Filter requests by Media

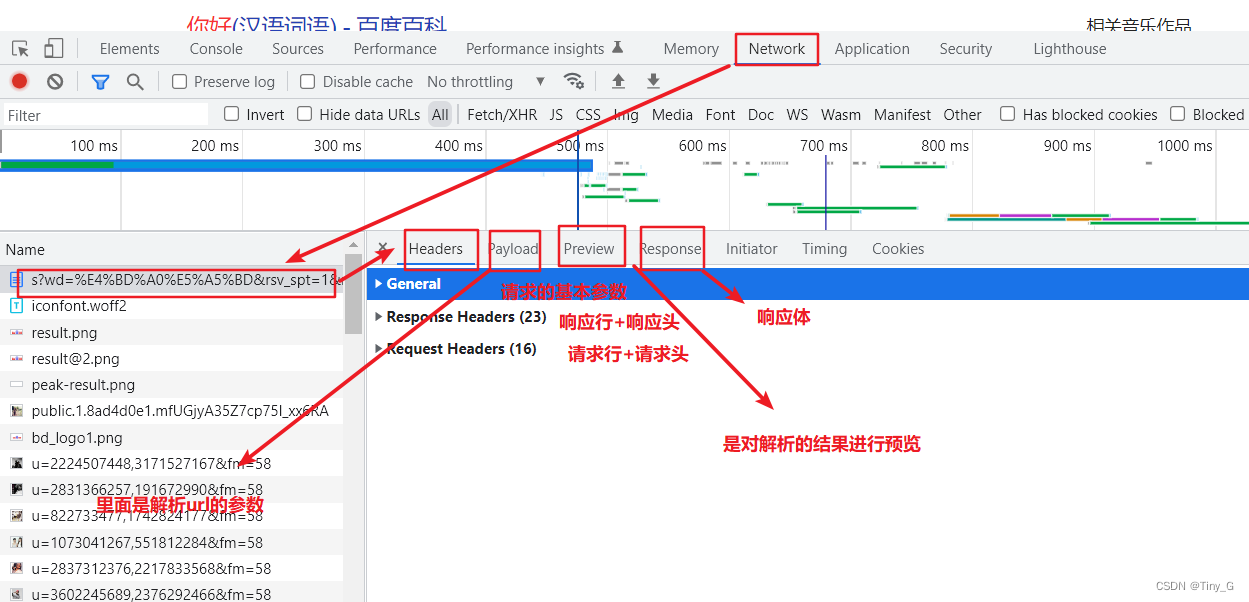point(672,115)
